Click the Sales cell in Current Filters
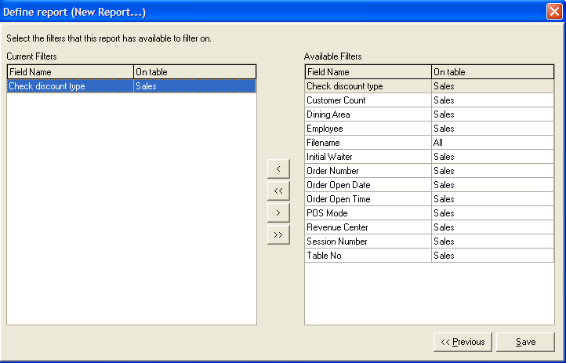Viewport: 566px width, 363px height. pos(195,86)
